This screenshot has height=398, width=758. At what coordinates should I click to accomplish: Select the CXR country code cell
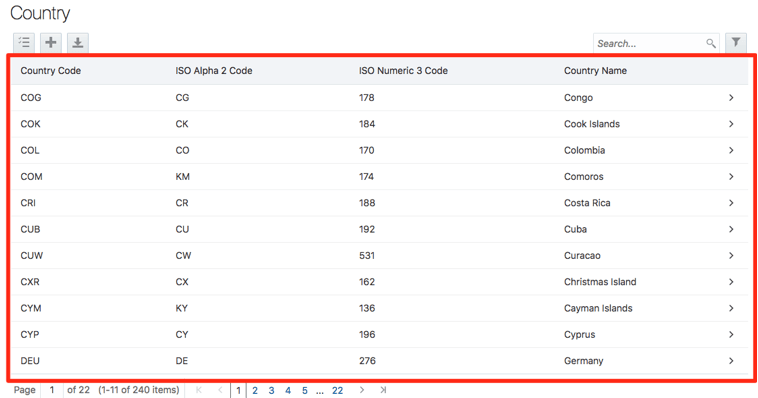[30, 282]
